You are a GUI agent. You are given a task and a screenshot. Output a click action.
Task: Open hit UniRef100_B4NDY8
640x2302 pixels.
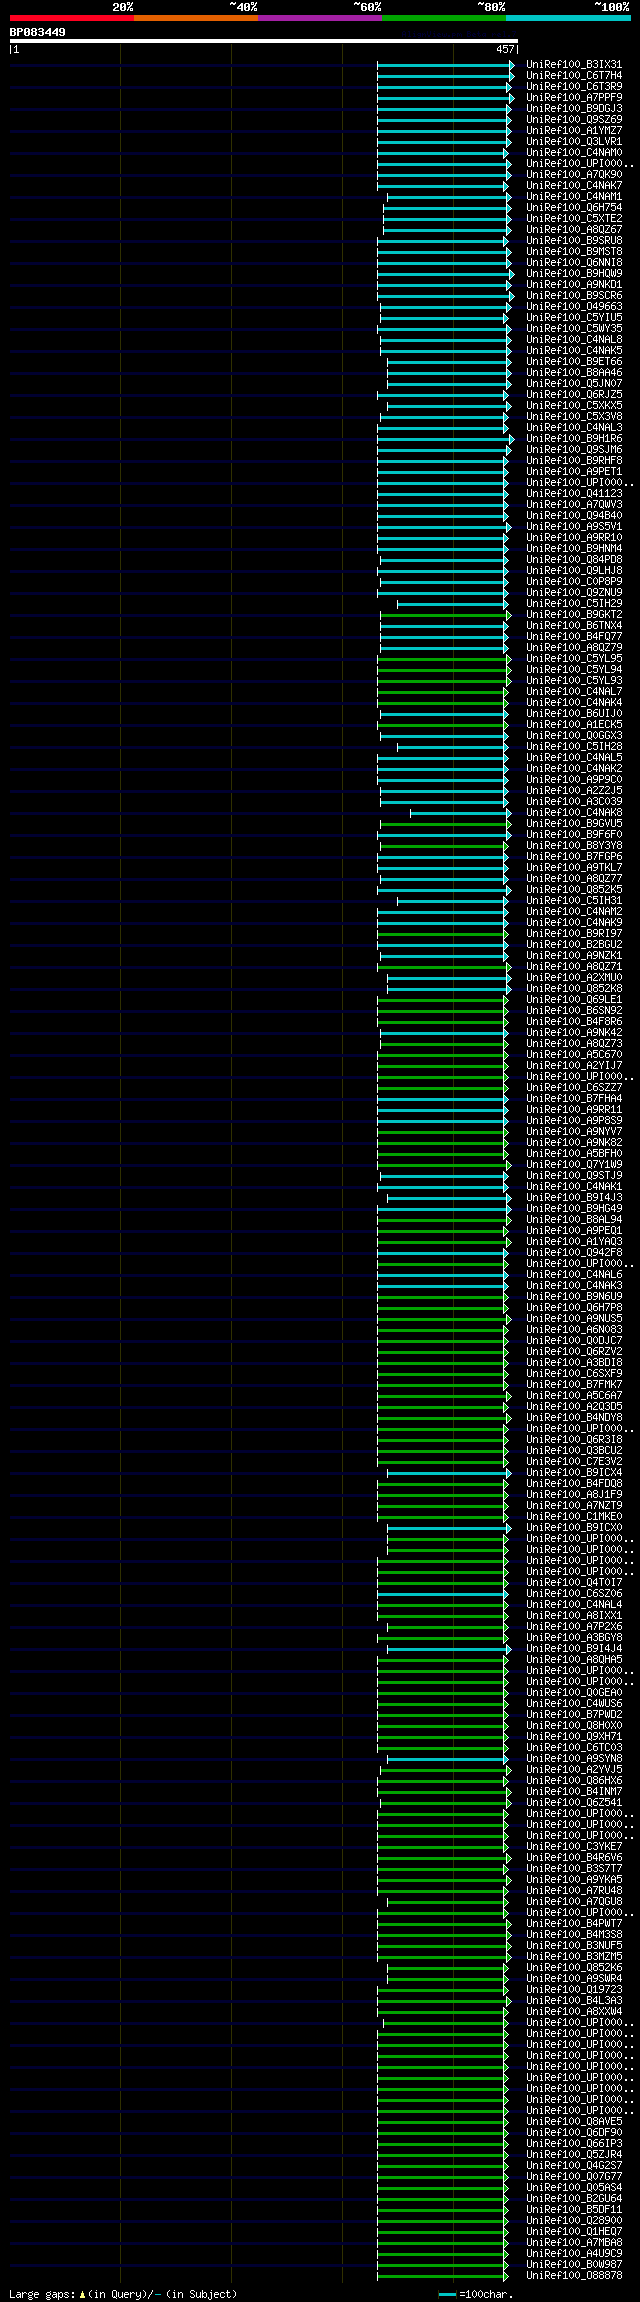coord(574,1418)
